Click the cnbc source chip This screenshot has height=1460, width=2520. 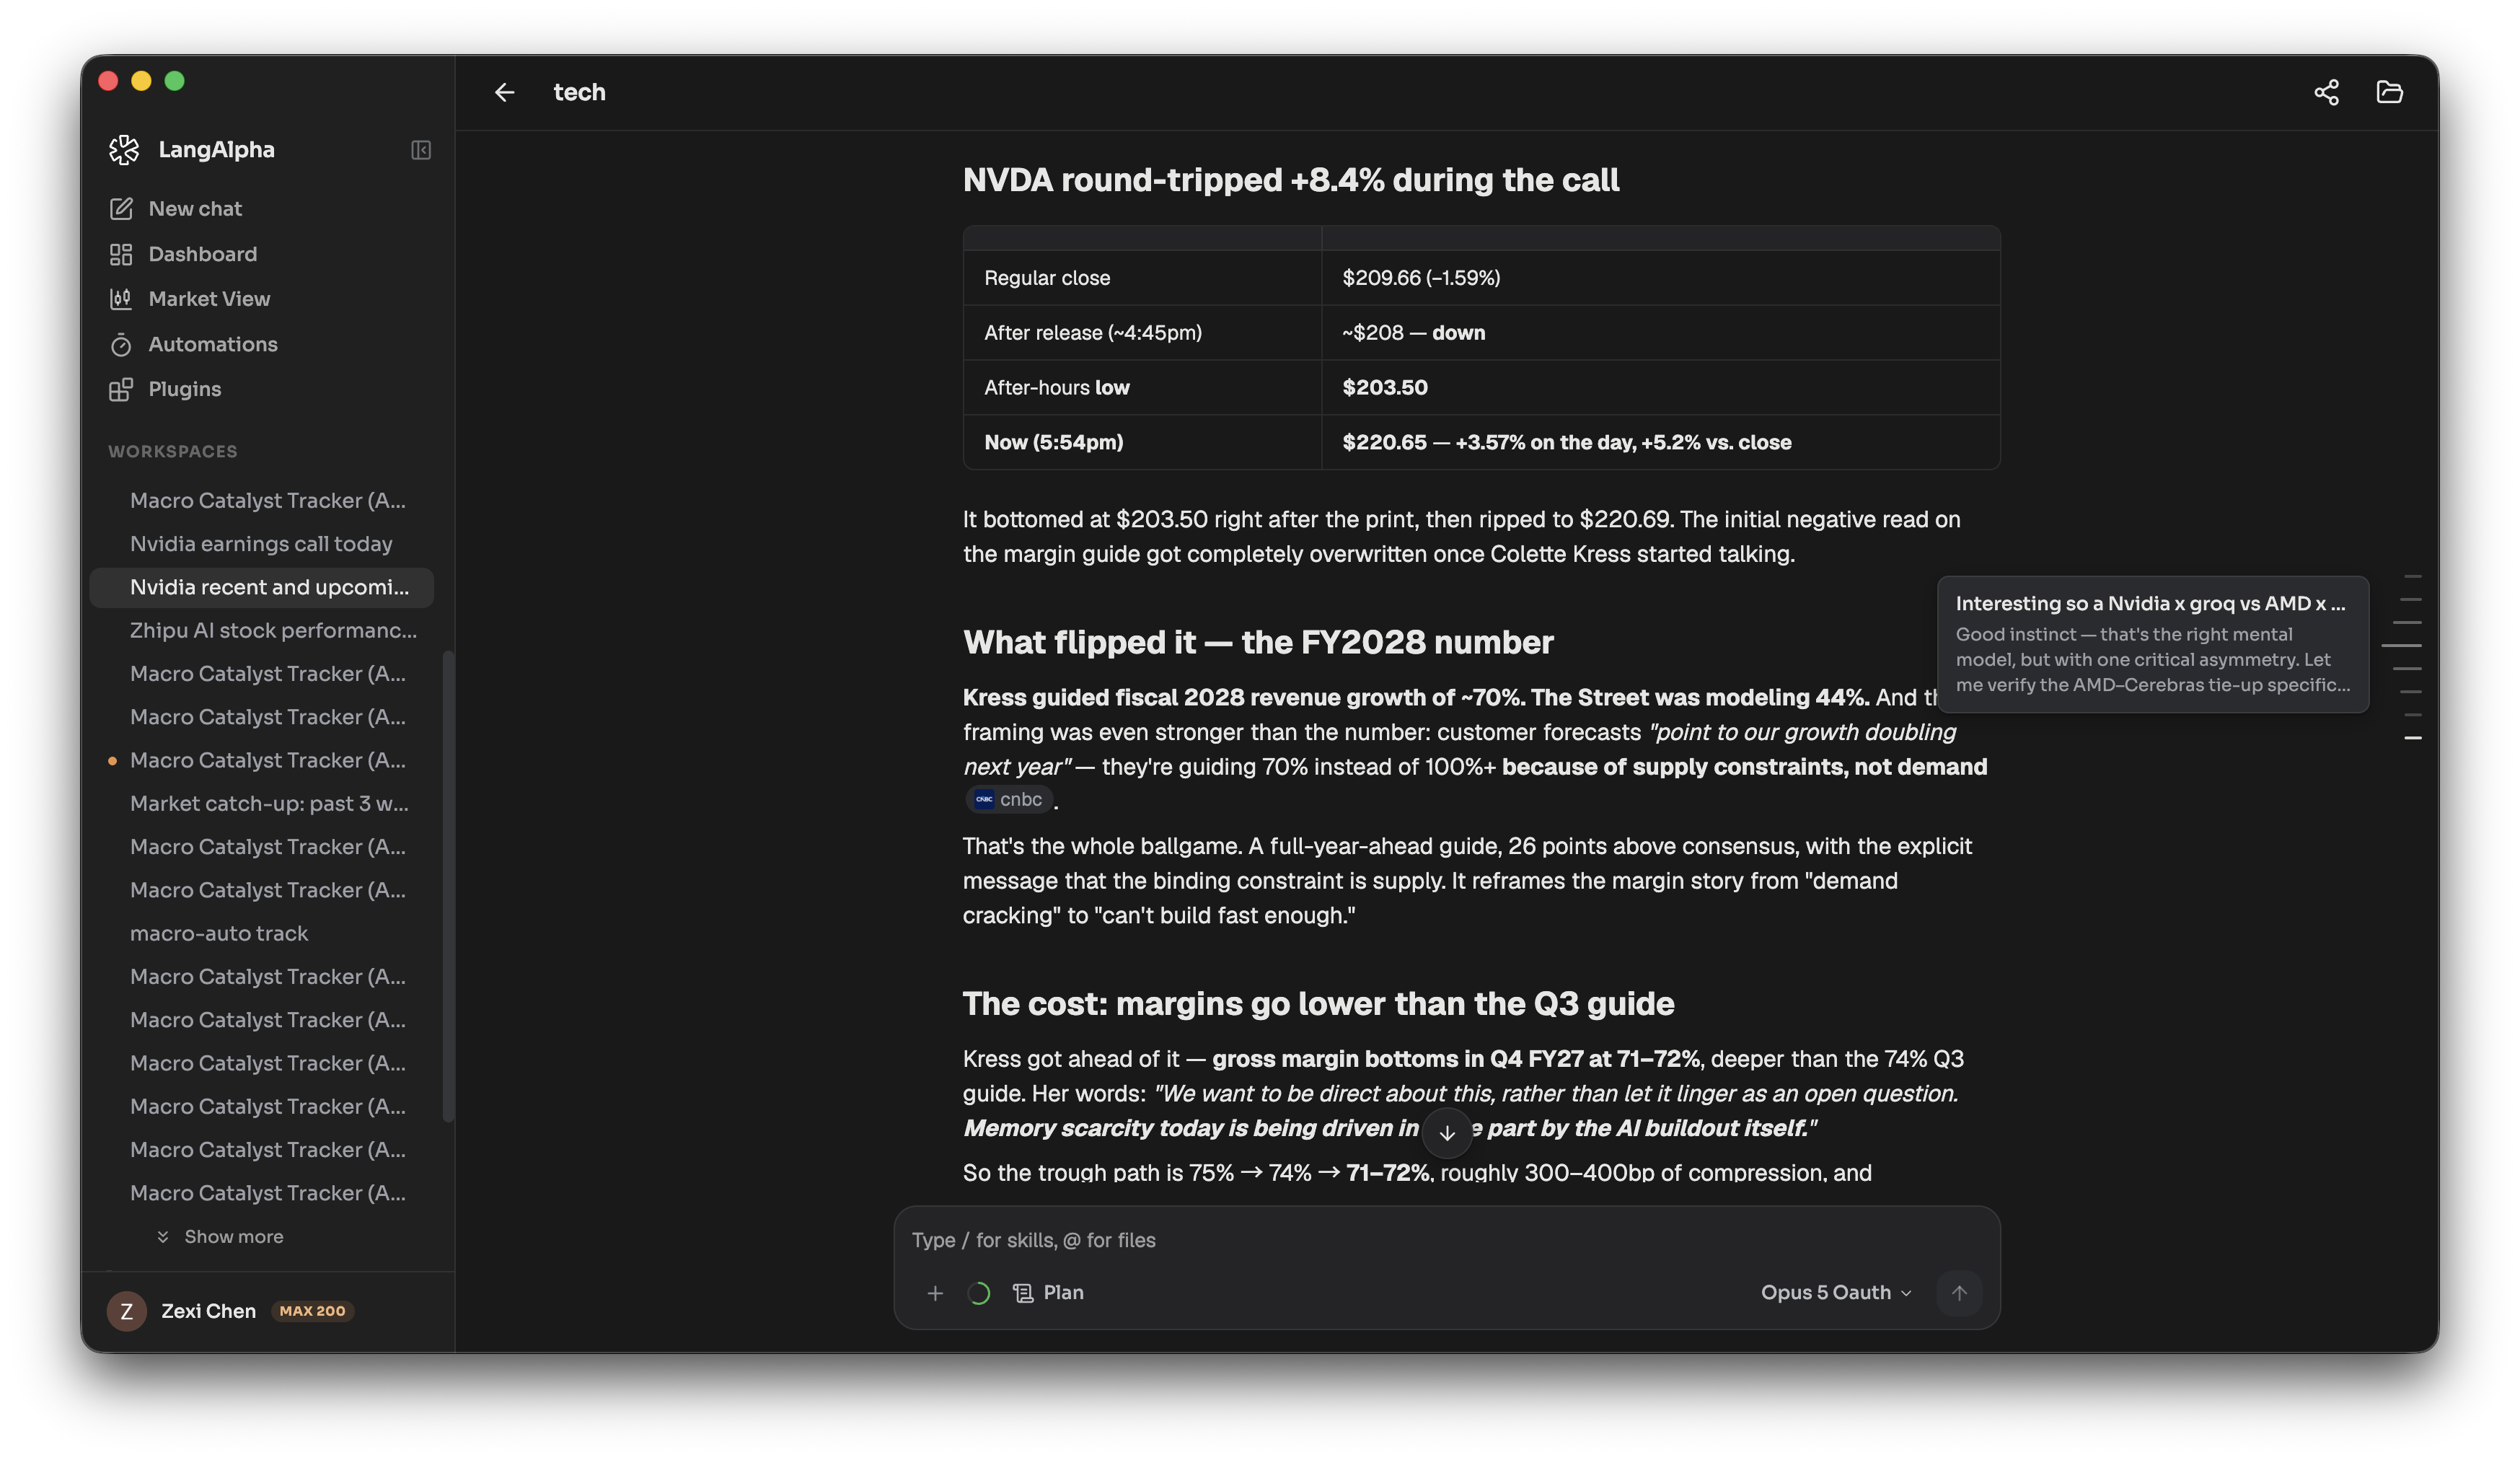pyautogui.click(x=1008, y=799)
